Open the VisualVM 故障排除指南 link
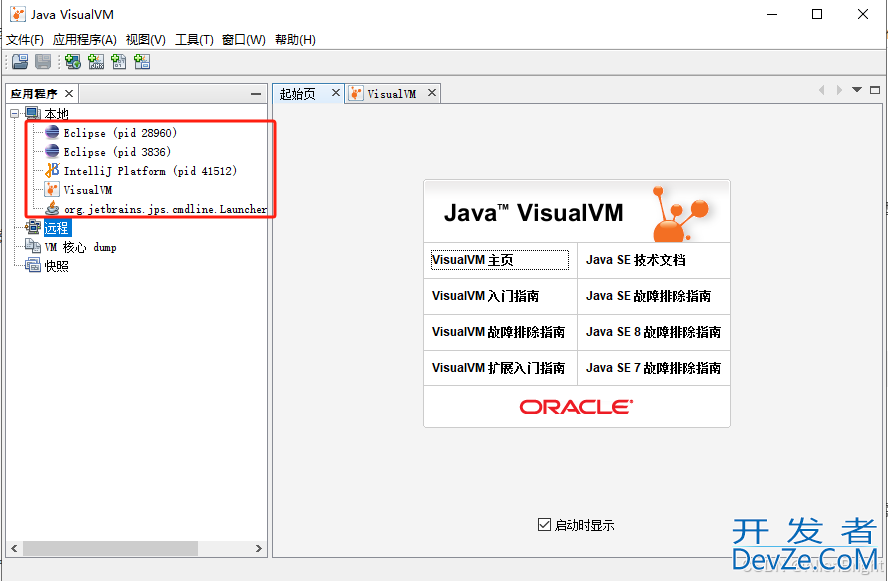888x581 pixels. [498, 332]
